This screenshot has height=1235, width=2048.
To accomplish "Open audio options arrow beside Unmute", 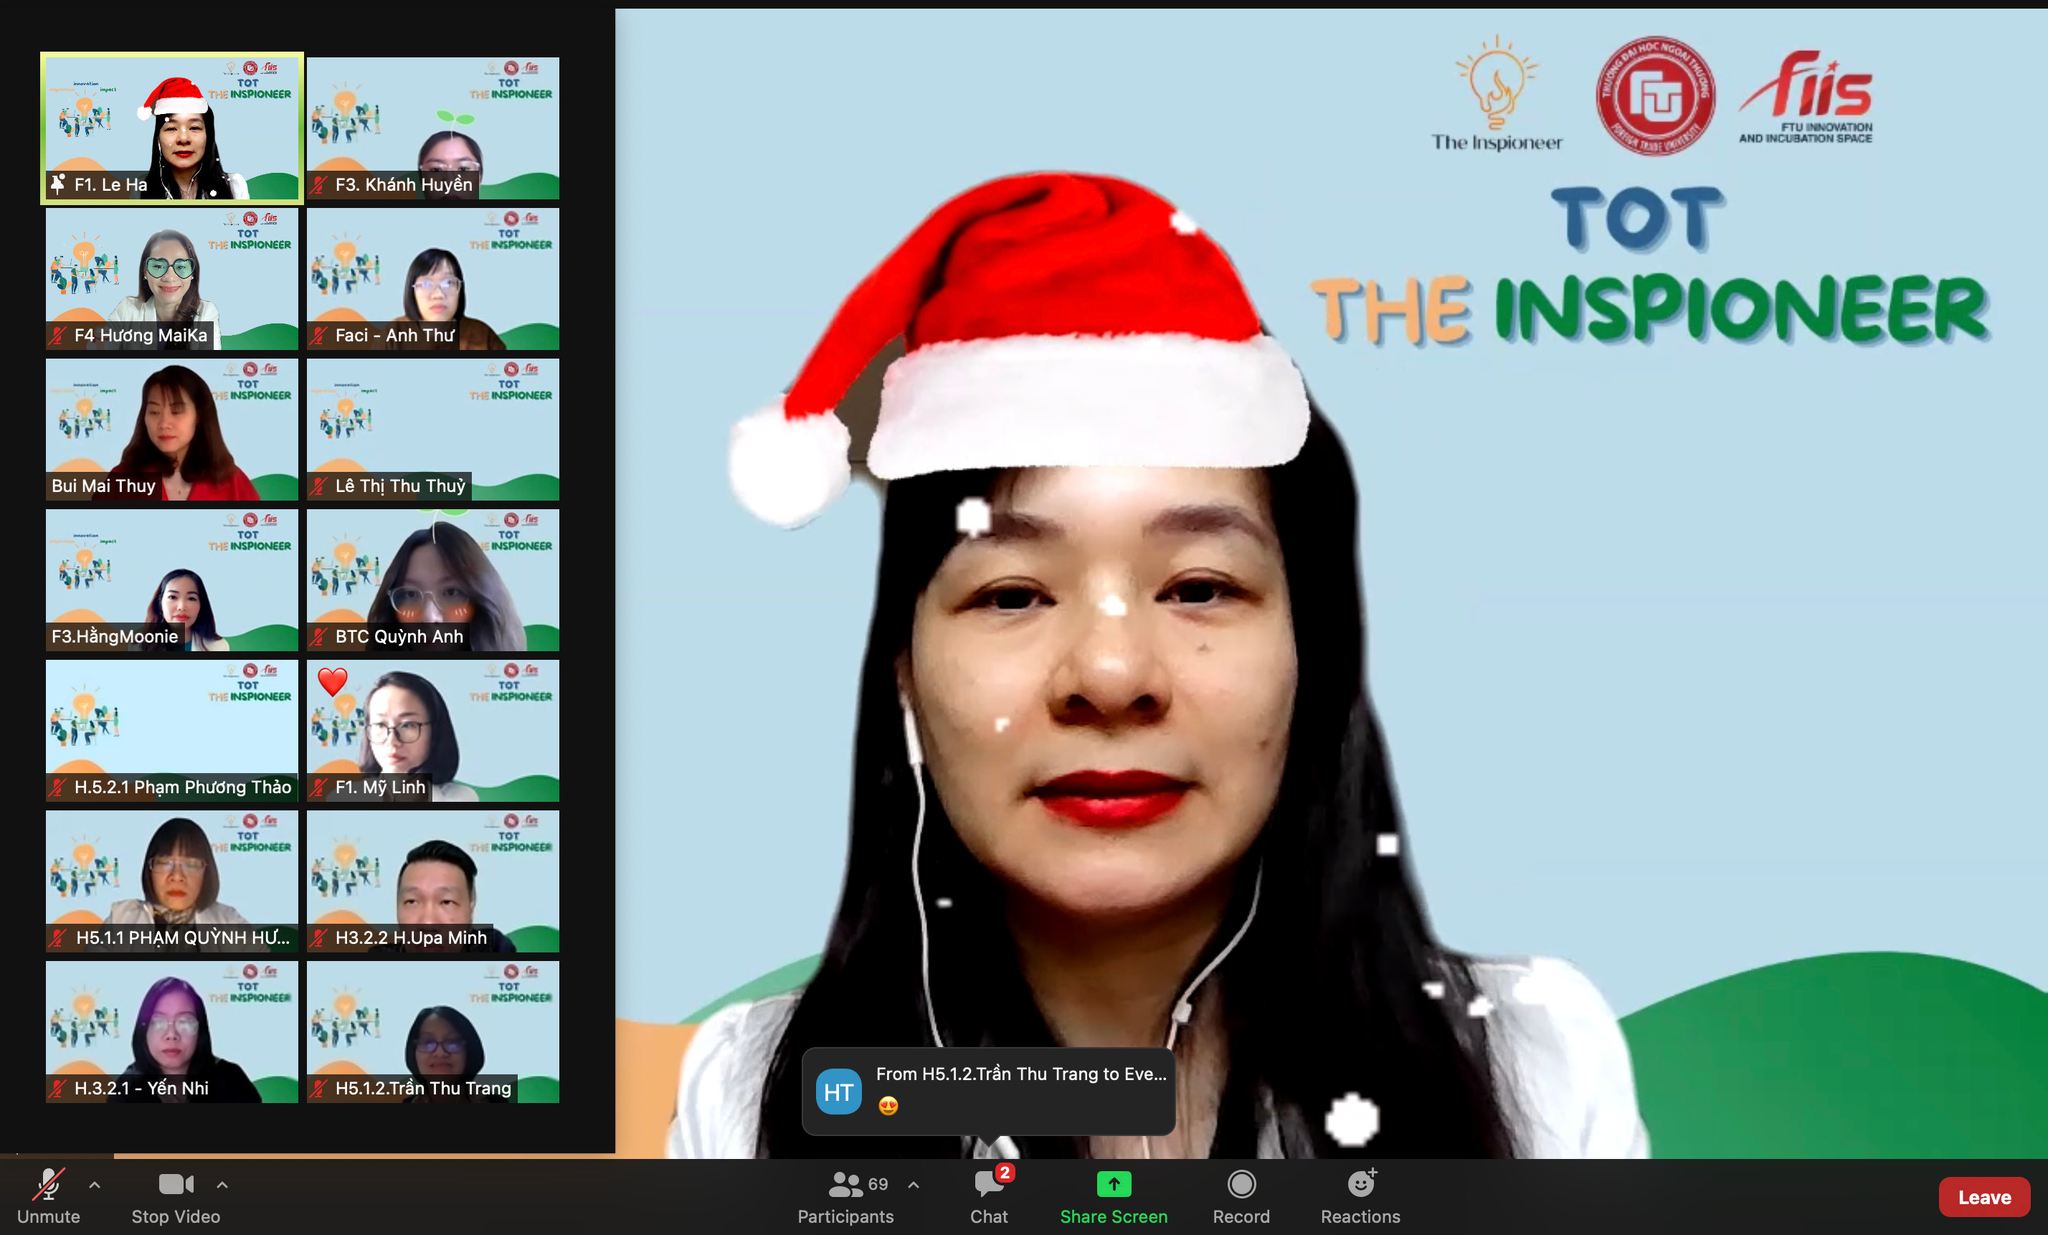I will point(94,1185).
